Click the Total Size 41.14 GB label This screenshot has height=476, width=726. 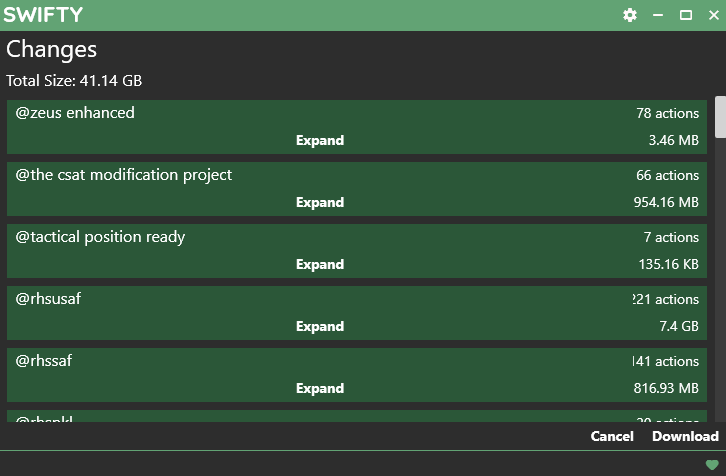81,81
